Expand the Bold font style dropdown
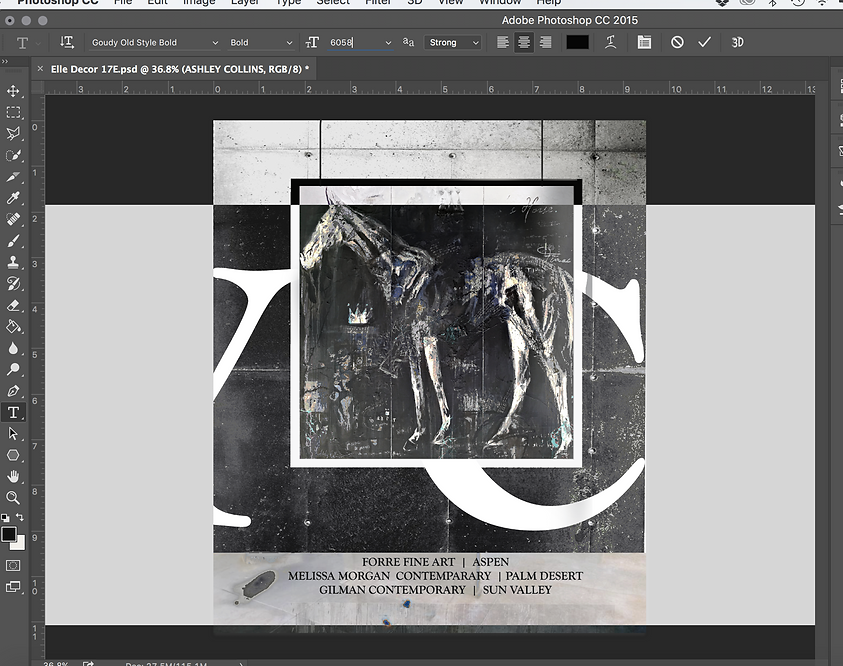 (261, 43)
